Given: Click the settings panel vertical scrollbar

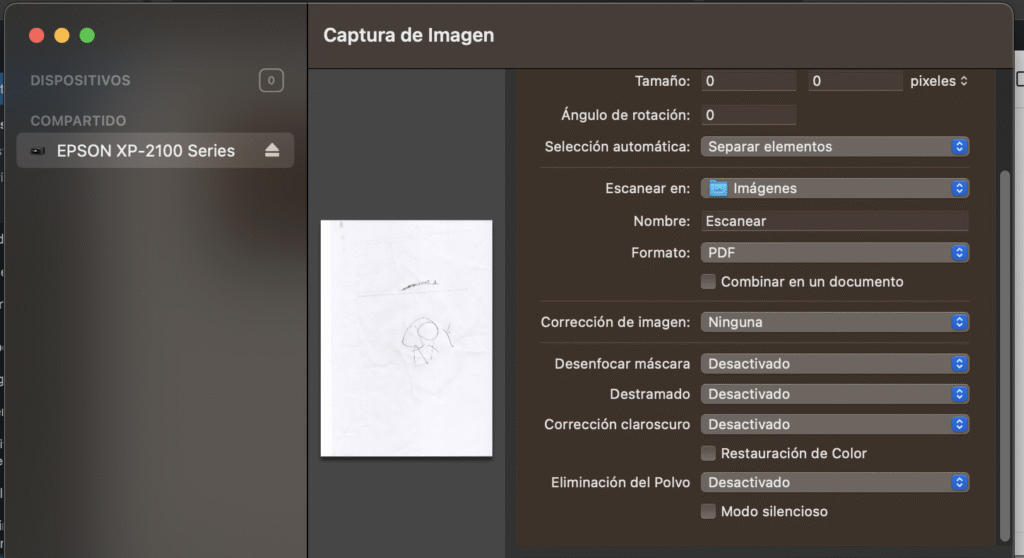Looking at the screenshot, I should click(1004, 350).
